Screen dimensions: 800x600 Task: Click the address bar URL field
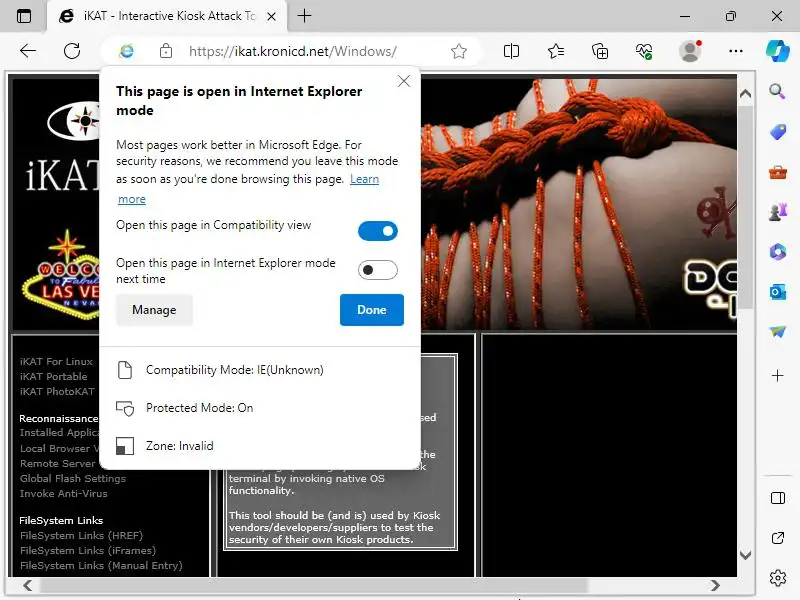(x=292, y=51)
